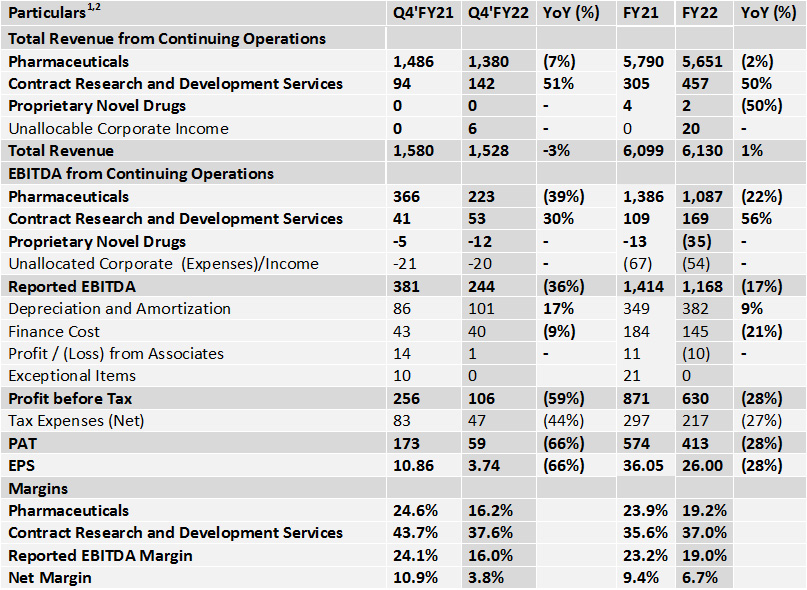Click the Total Revenue row label
Image resolution: width=807 pixels, height=590 pixels.
pyautogui.click(x=61, y=151)
